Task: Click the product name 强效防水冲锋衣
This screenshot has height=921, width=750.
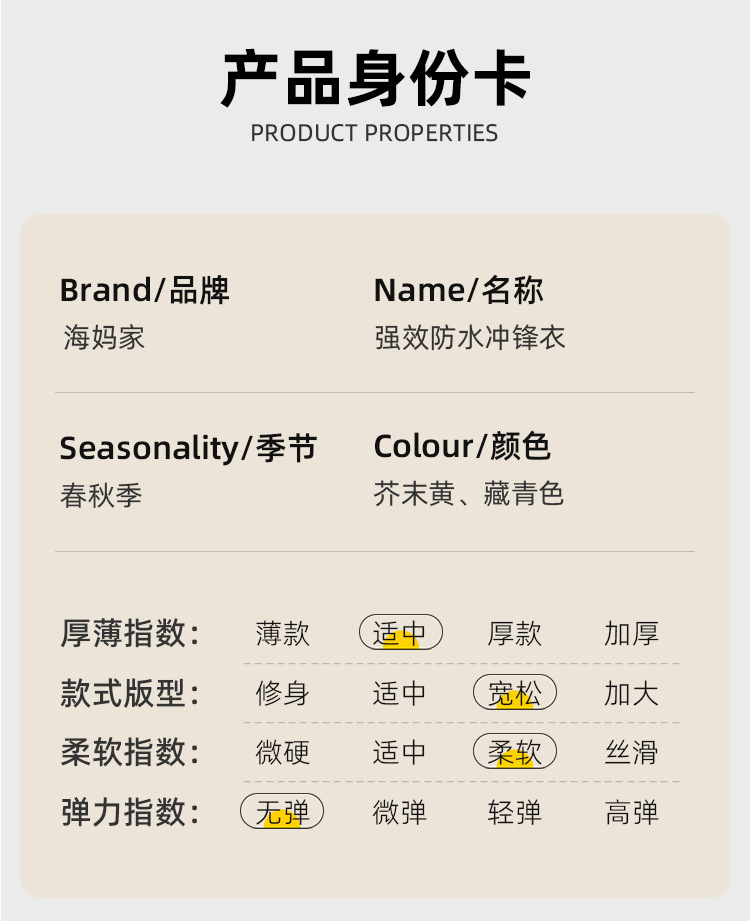Action: (x=470, y=337)
